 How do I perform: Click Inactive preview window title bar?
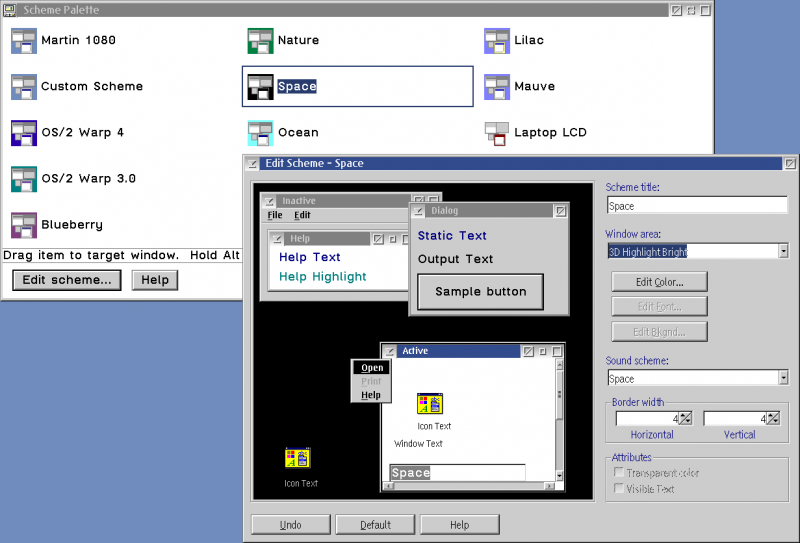343,201
